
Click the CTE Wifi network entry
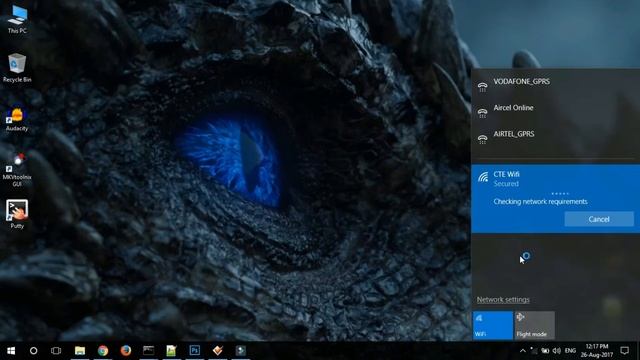pos(556,198)
